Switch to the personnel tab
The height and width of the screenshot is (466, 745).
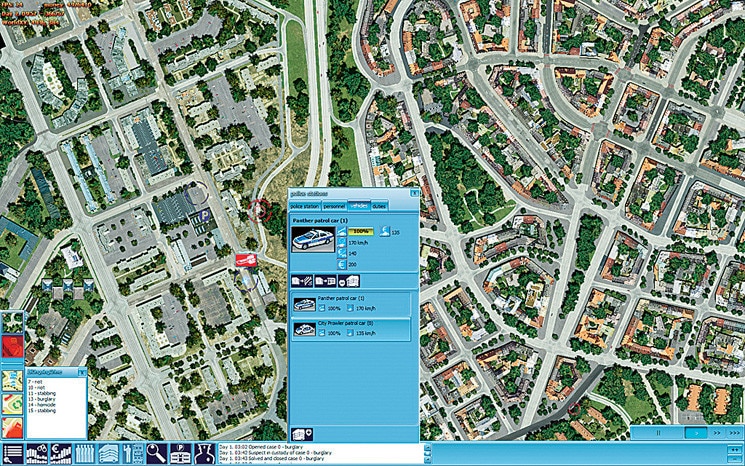pos(333,205)
